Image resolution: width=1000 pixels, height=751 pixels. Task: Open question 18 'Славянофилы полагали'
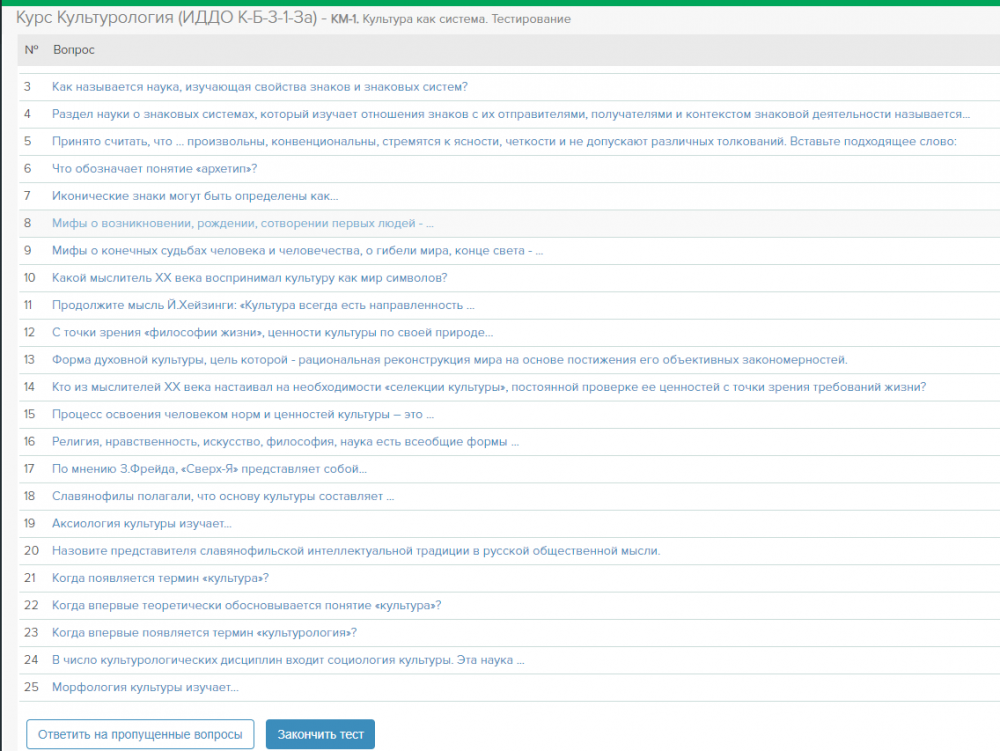pos(223,496)
